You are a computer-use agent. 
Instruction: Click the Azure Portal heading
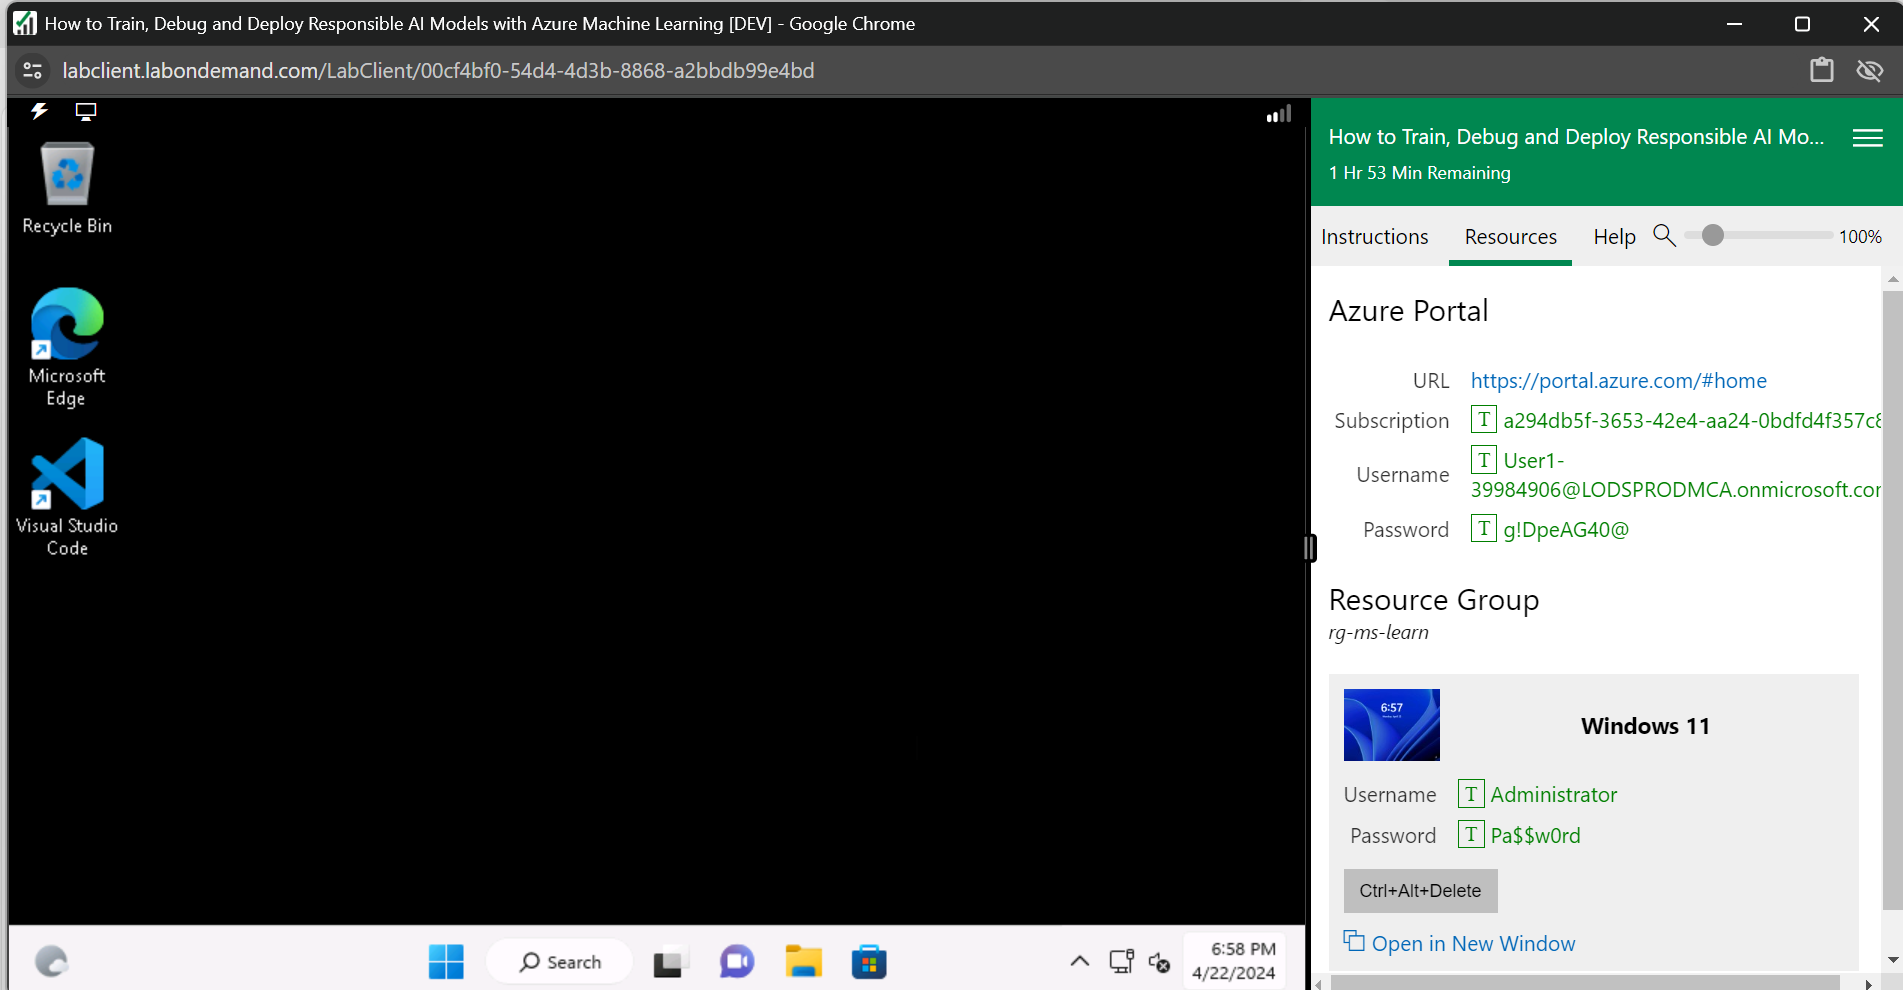coord(1408,311)
